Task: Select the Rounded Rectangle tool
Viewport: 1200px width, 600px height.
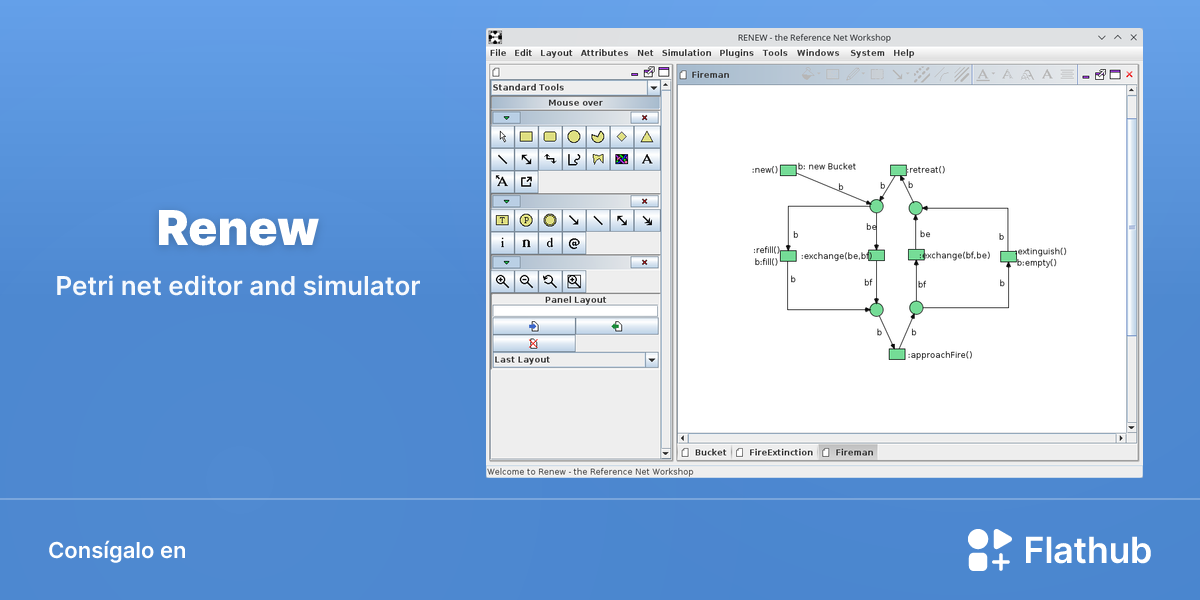Action: (550, 136)
